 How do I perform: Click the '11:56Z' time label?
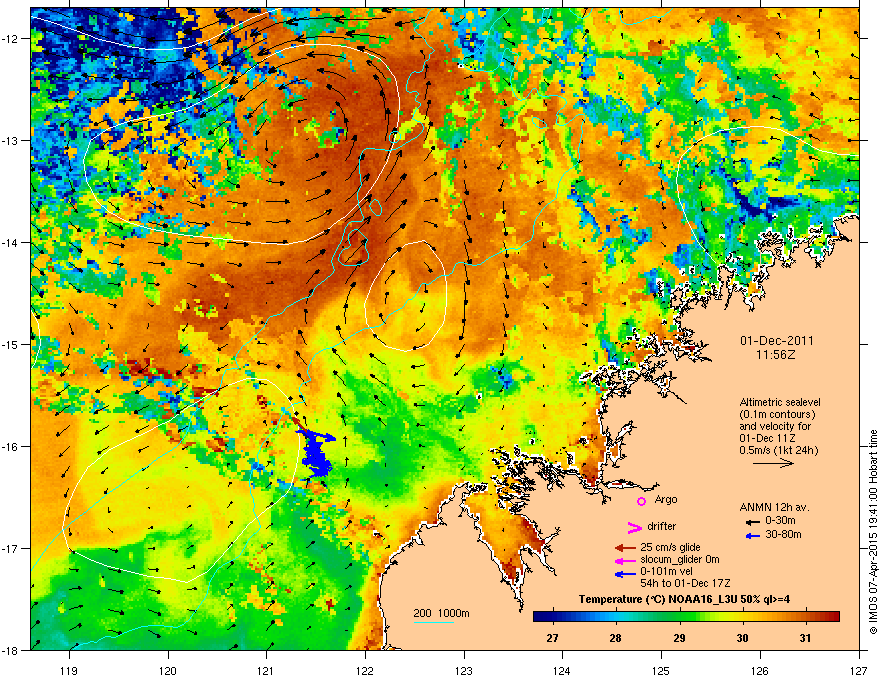(776, 355)
